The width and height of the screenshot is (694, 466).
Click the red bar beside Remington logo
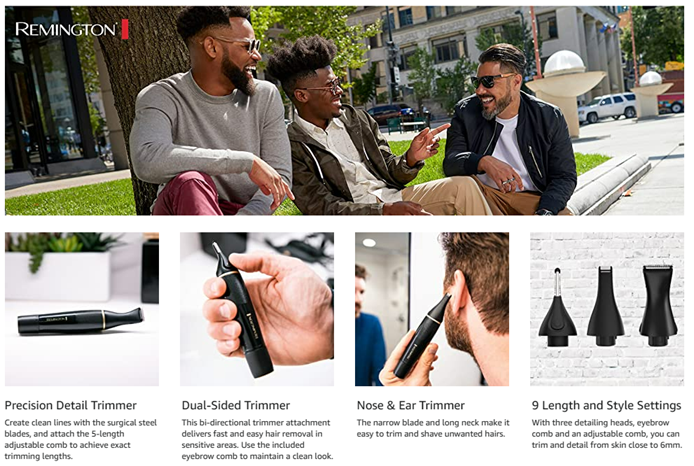pos(125,29)
